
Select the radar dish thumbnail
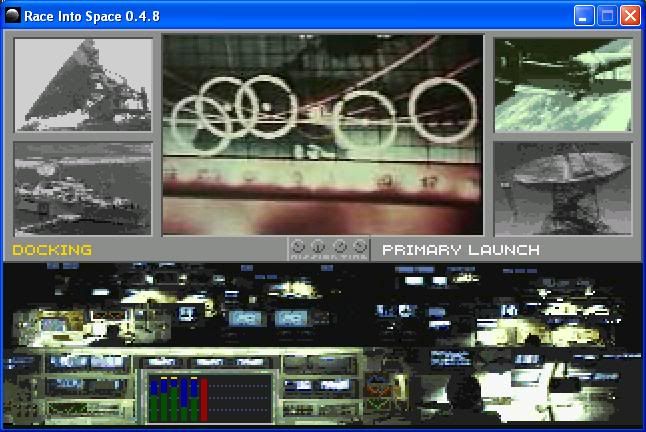[563, 189]
